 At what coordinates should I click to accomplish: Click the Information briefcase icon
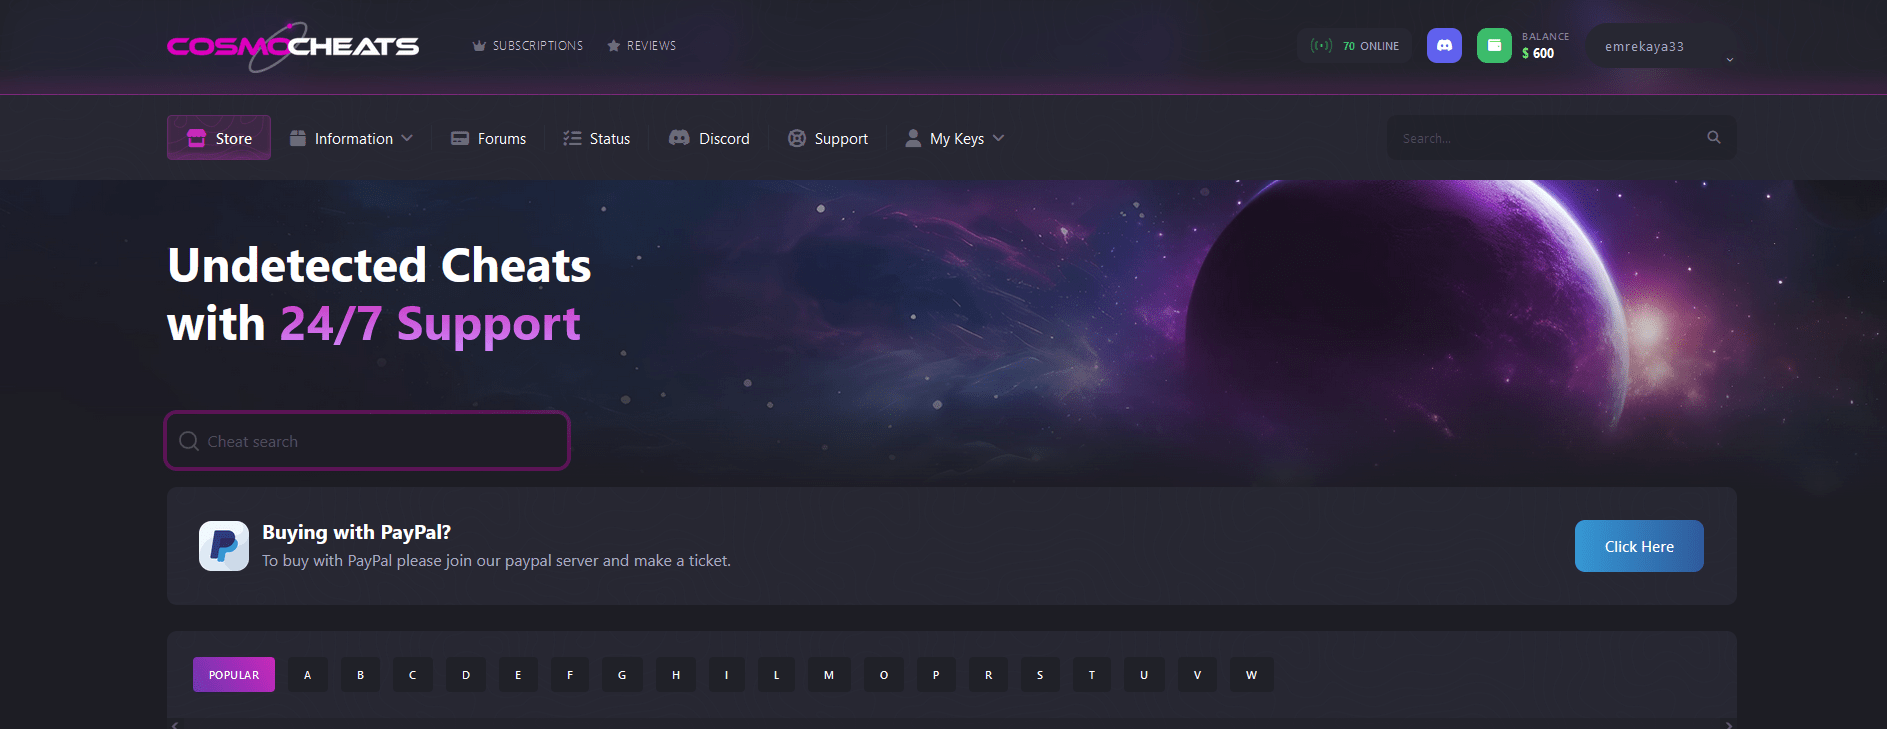pos(298,138)
